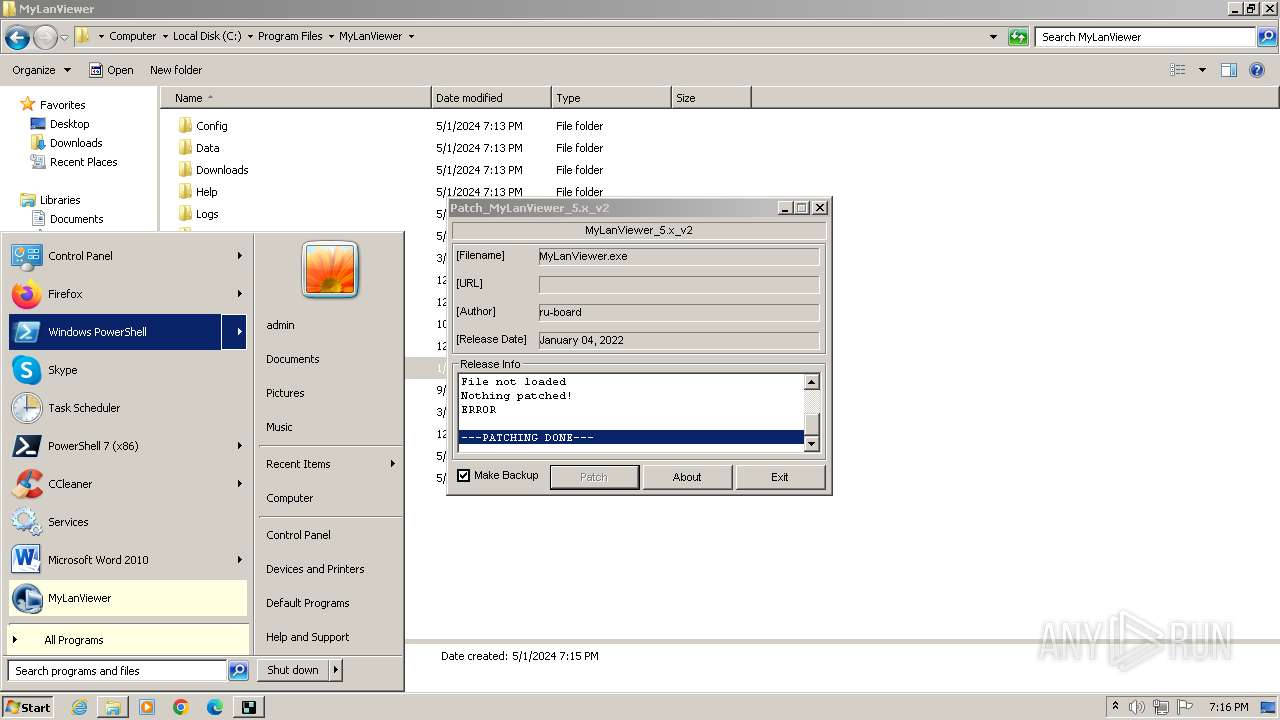This screenshot has width=1280, height=720.
Task: Launch Chrome from taskbar
Action: pyautogui.click(x=181, y=707)
